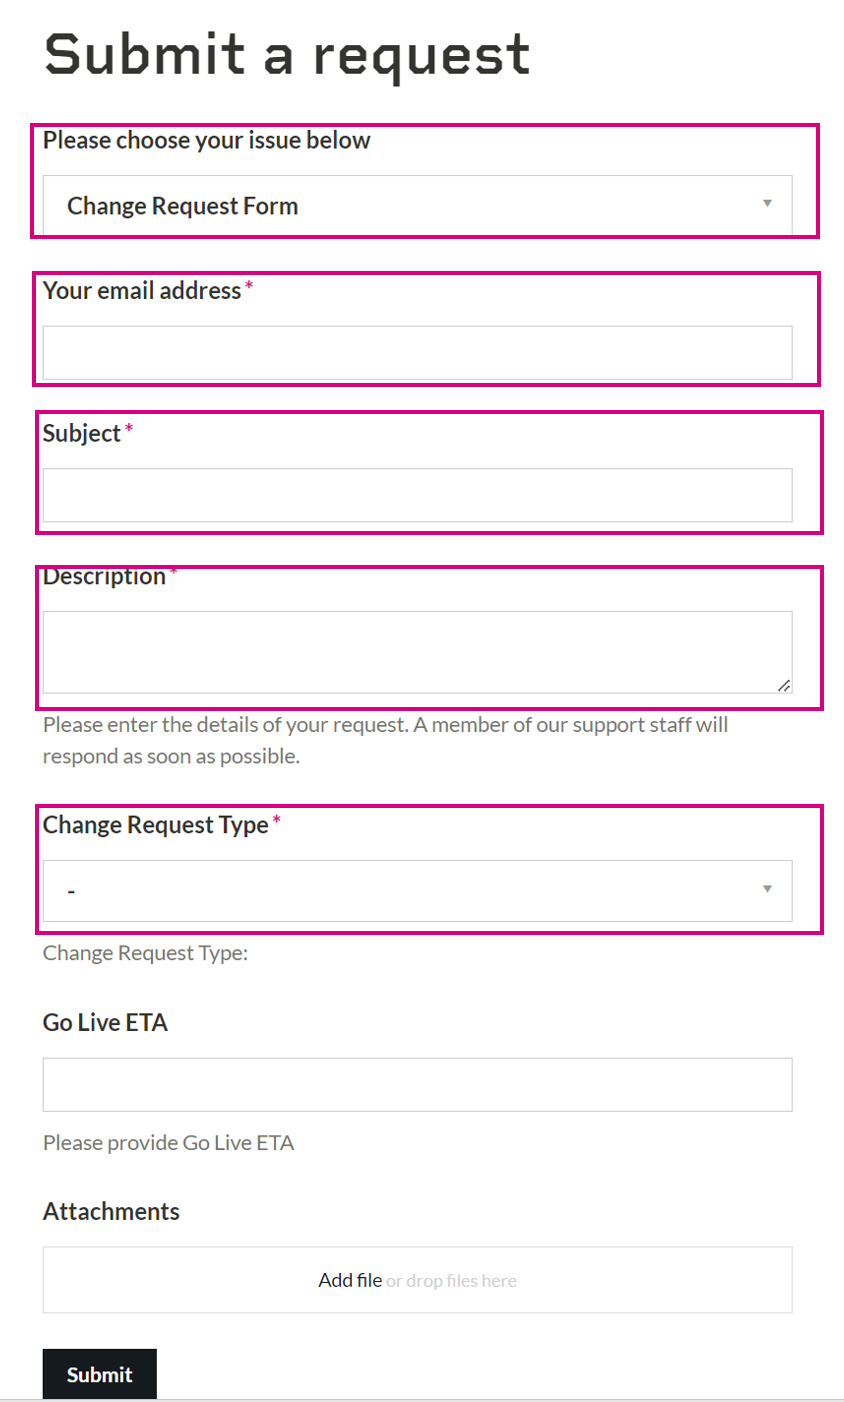
Task: Click the 'or drop files here' attachment area
Action: [x=451, y=1281]
